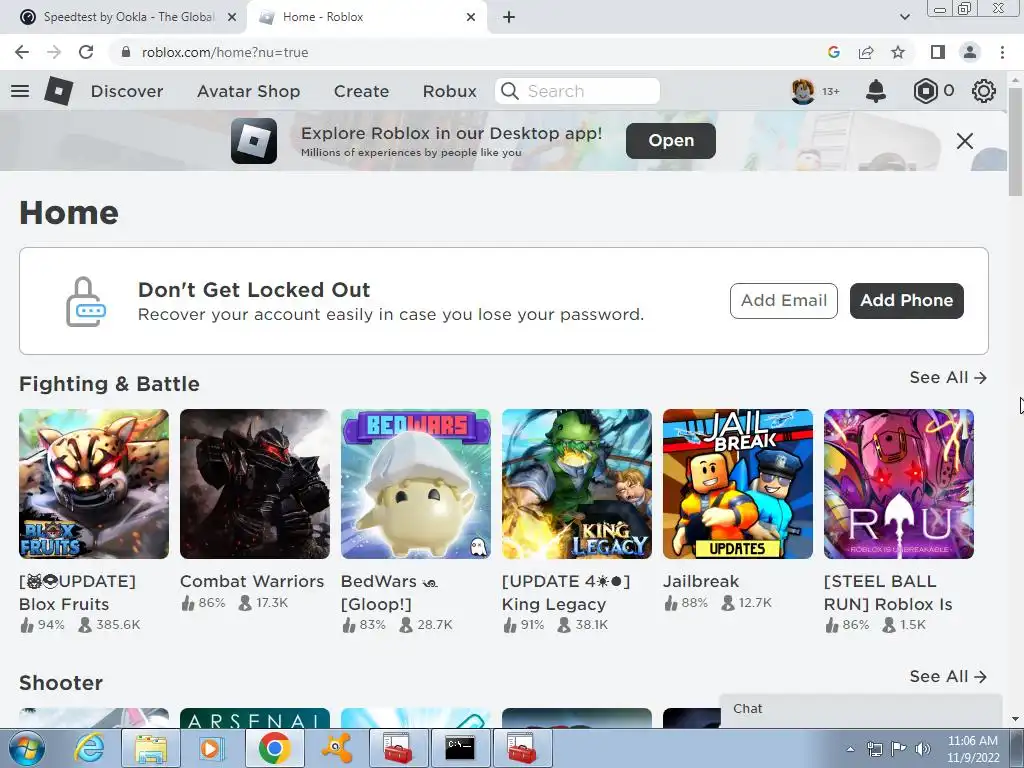
Task: Click Add Phone button
Action: click(x=906, y=300)
